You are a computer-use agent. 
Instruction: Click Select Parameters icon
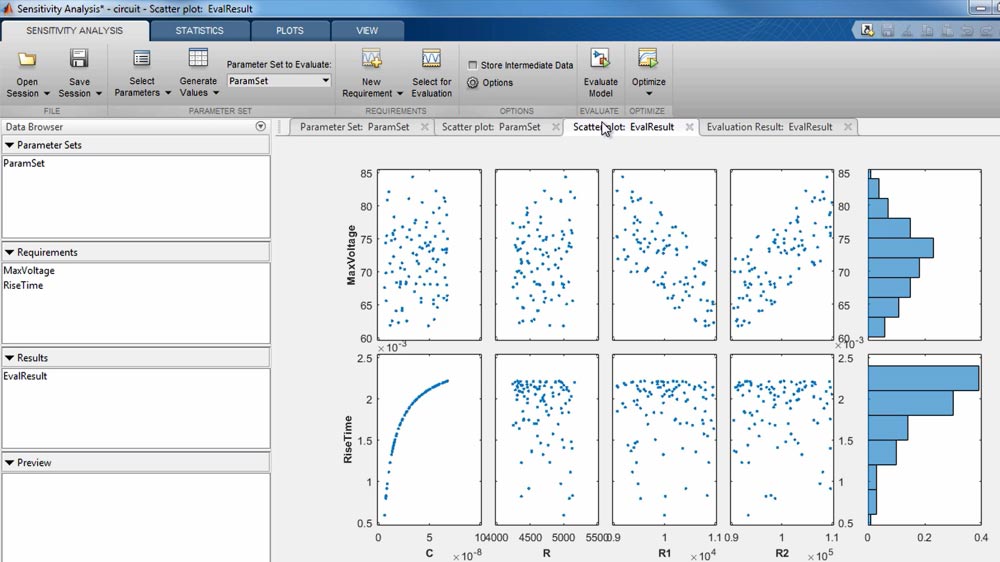142,59
